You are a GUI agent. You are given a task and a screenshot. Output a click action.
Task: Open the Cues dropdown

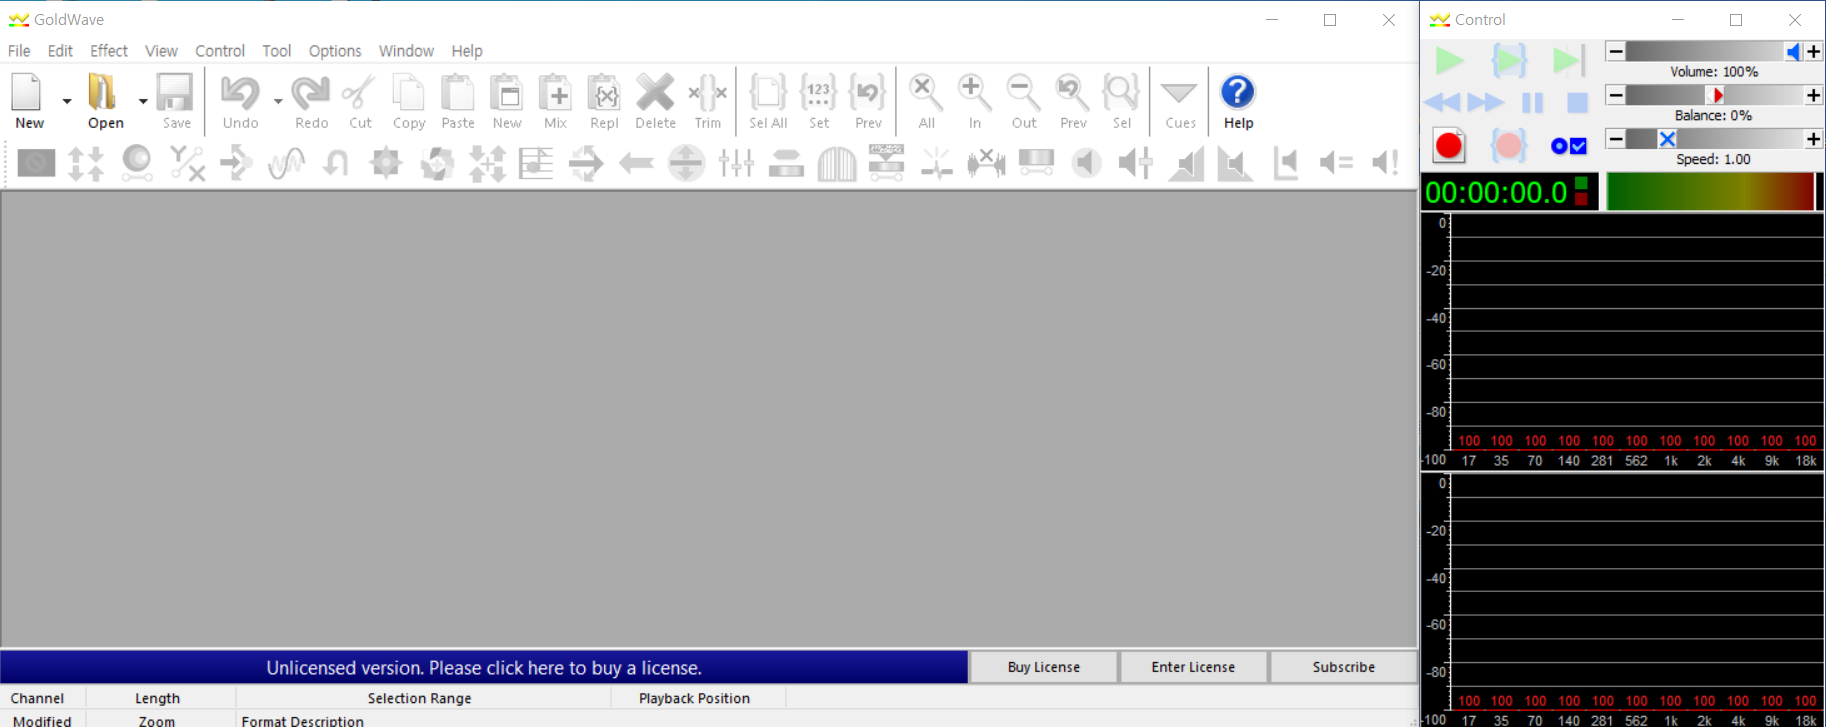point(1180,100)
